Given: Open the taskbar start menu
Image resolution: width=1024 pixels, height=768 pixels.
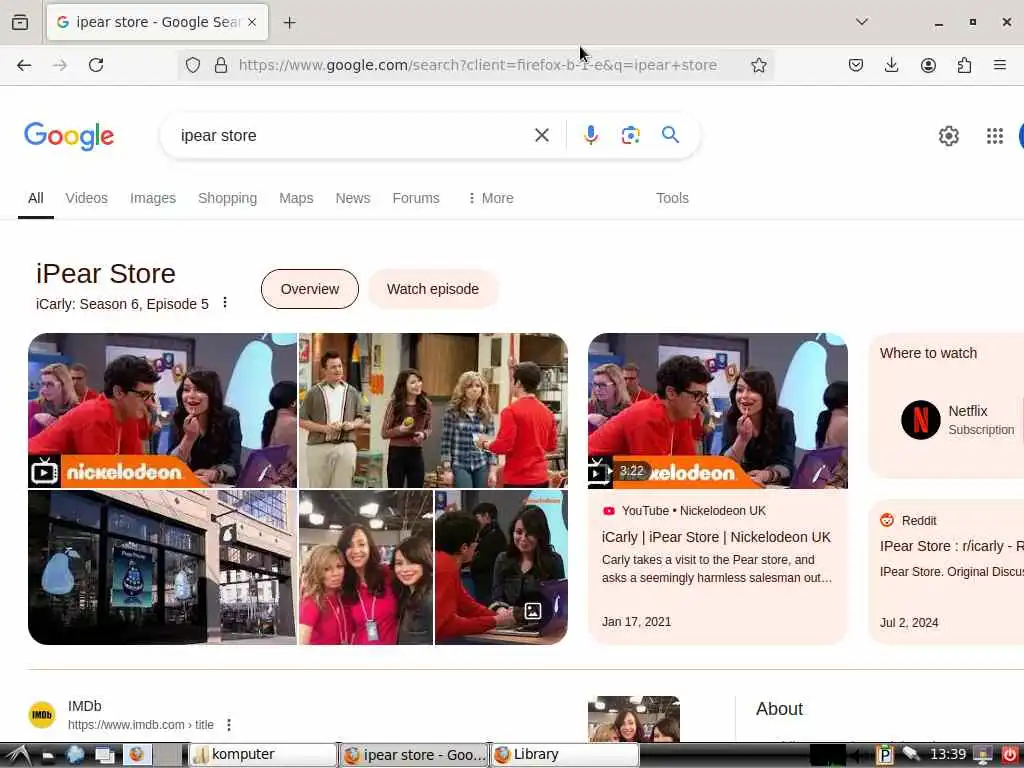Looking at the screenshot, I should point(16,755).
